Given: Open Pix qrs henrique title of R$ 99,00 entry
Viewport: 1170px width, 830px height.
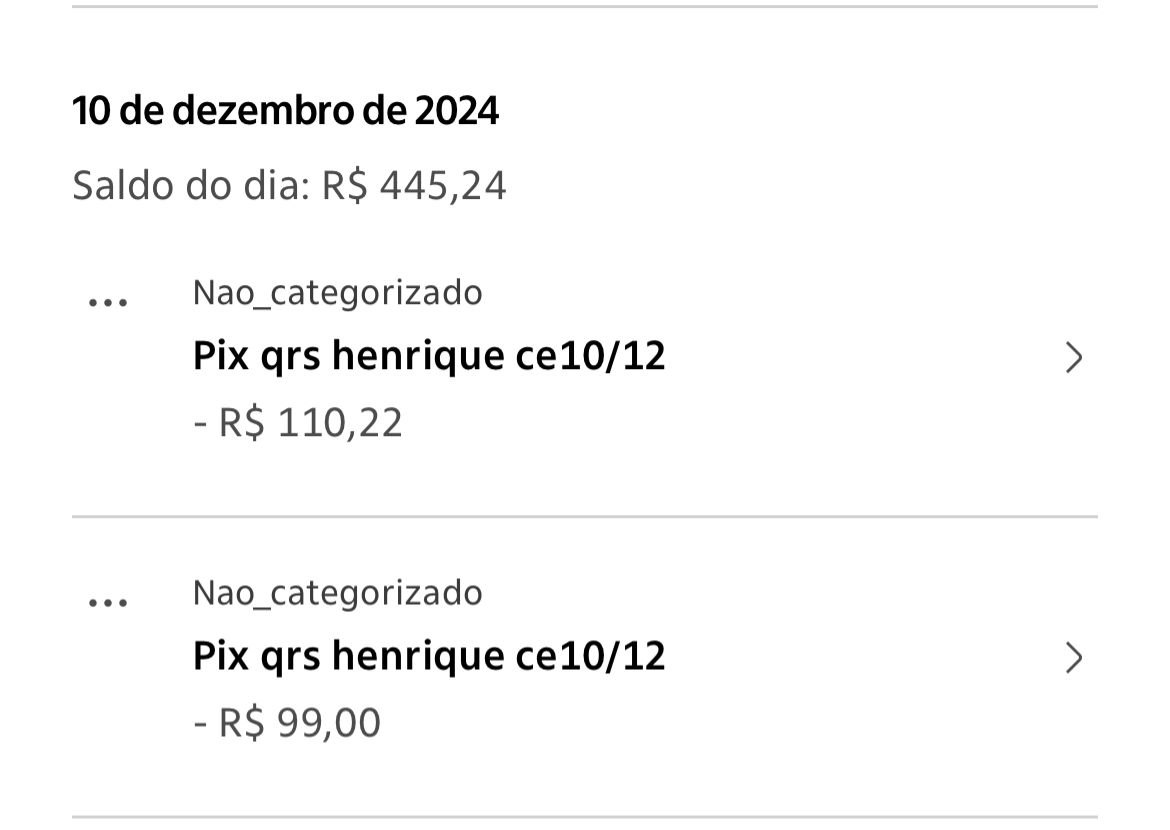Looking at the screenshot, I should click(x=428, y=656).
